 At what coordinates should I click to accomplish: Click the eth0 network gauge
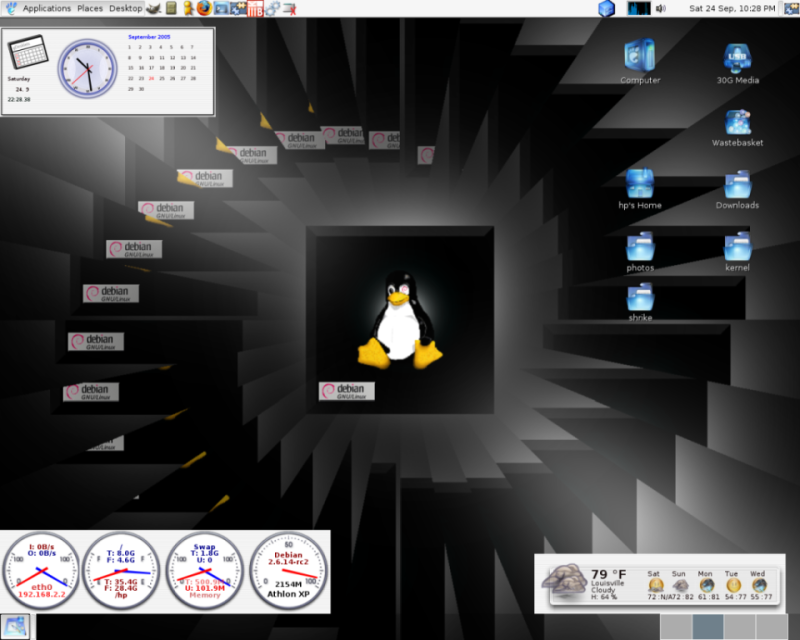pos(41,571)
